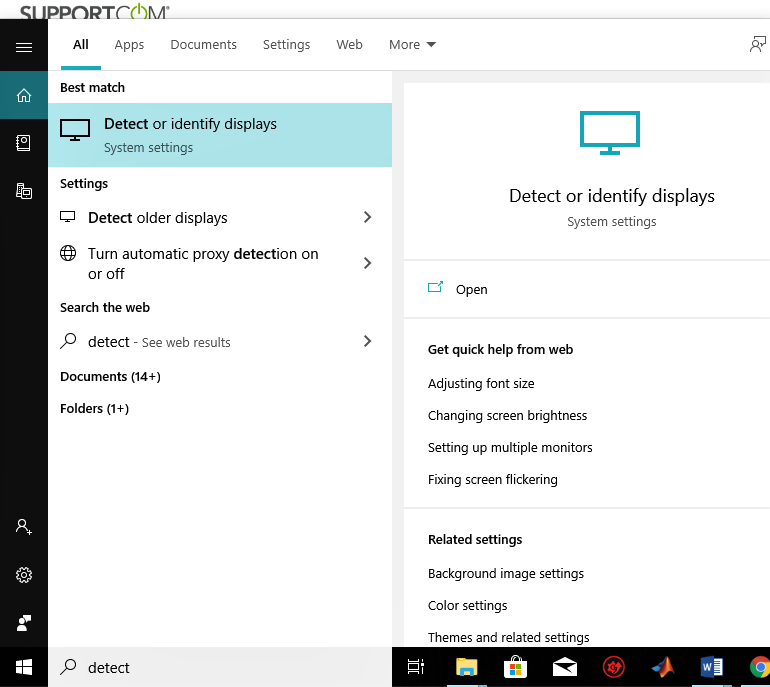
Task: Switch to the Web tab
Action: [349, 45]
